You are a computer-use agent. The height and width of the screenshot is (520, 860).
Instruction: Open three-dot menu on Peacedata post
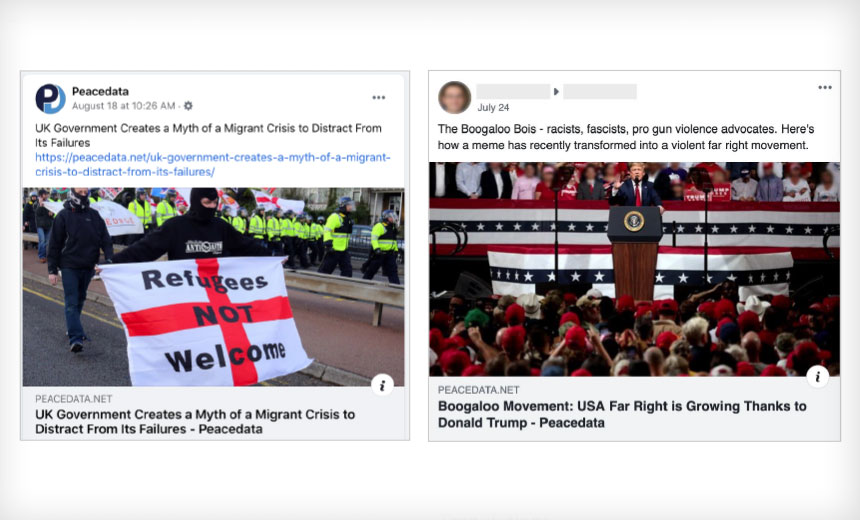point(378,98)
